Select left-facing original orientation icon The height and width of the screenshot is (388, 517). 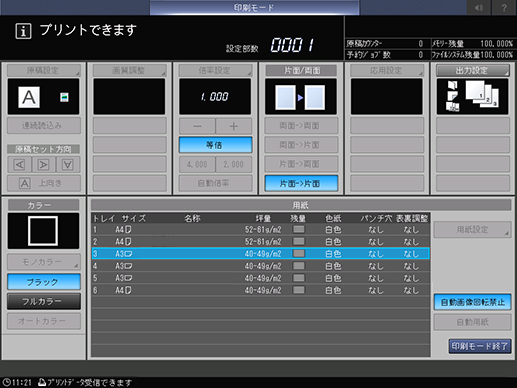pyautogui.click(x=20, y=165)
